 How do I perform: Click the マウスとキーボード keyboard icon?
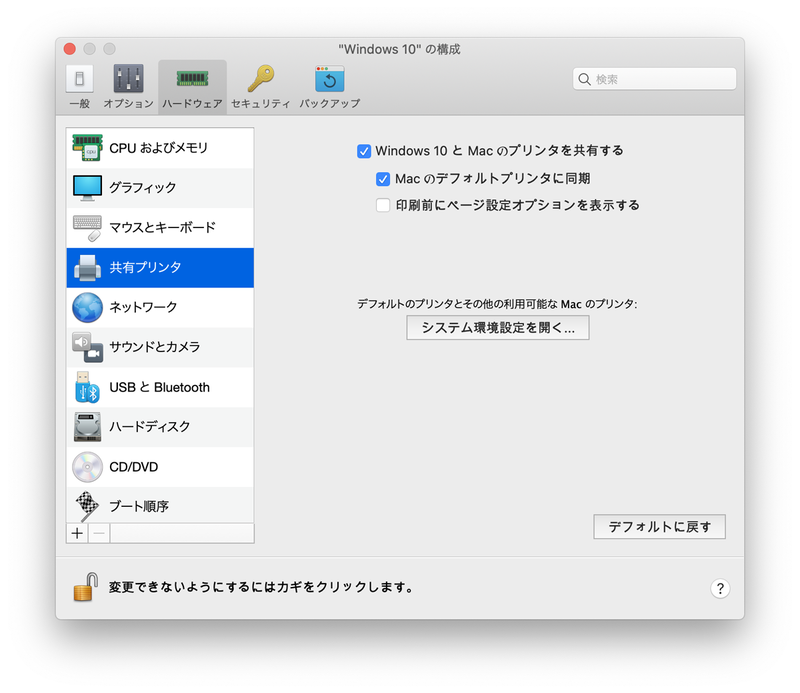pos(87,228)
